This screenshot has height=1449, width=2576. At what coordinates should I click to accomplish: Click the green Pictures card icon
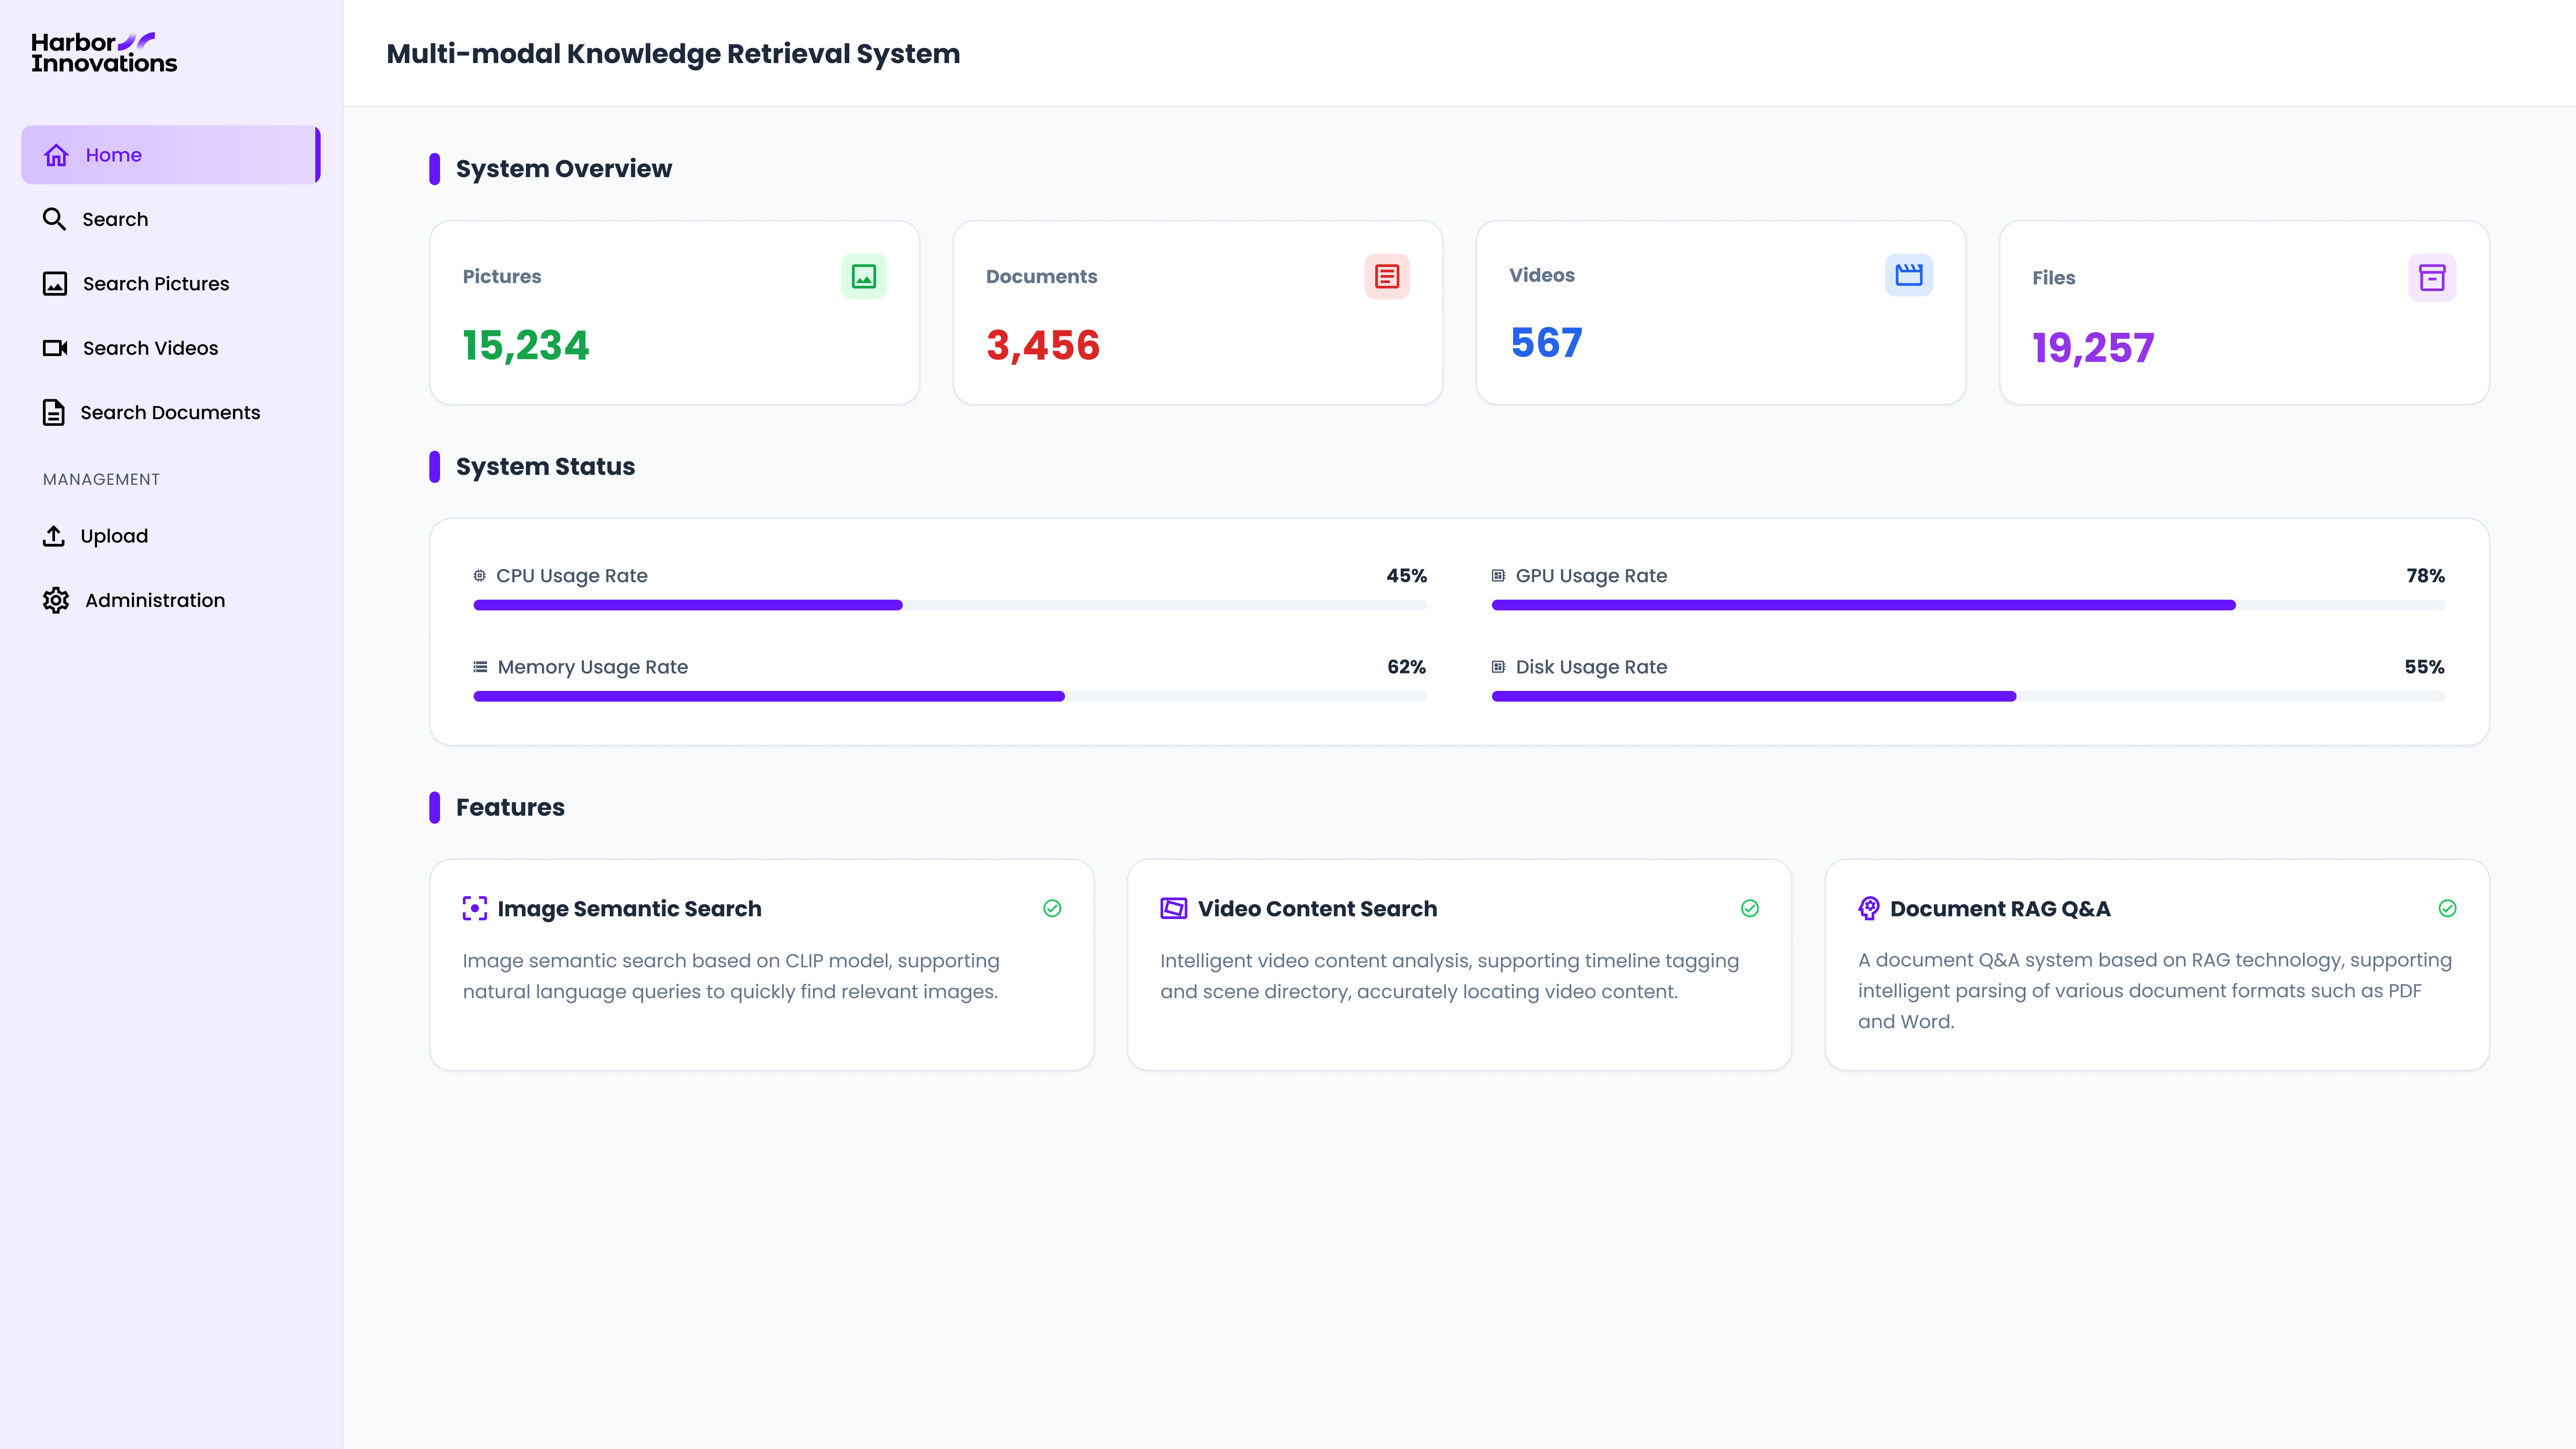(864, 276)
